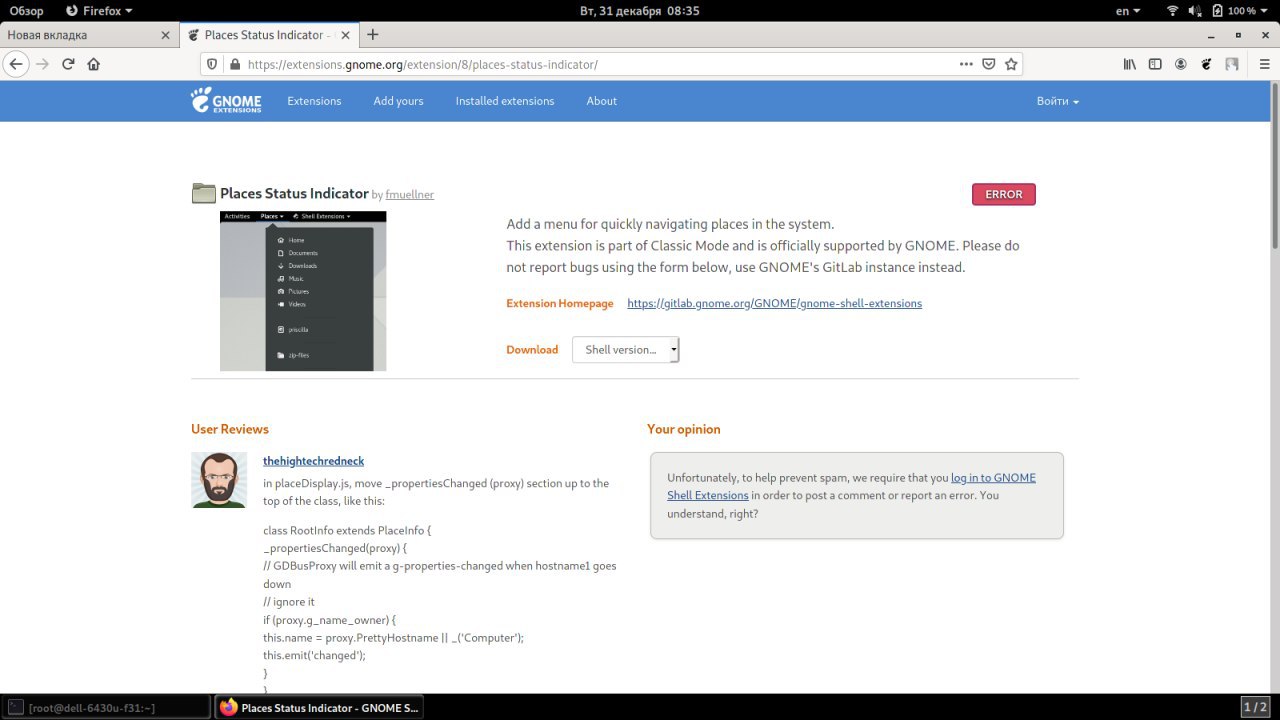
Task: Open Firefox account icon
Action: 1181,64
